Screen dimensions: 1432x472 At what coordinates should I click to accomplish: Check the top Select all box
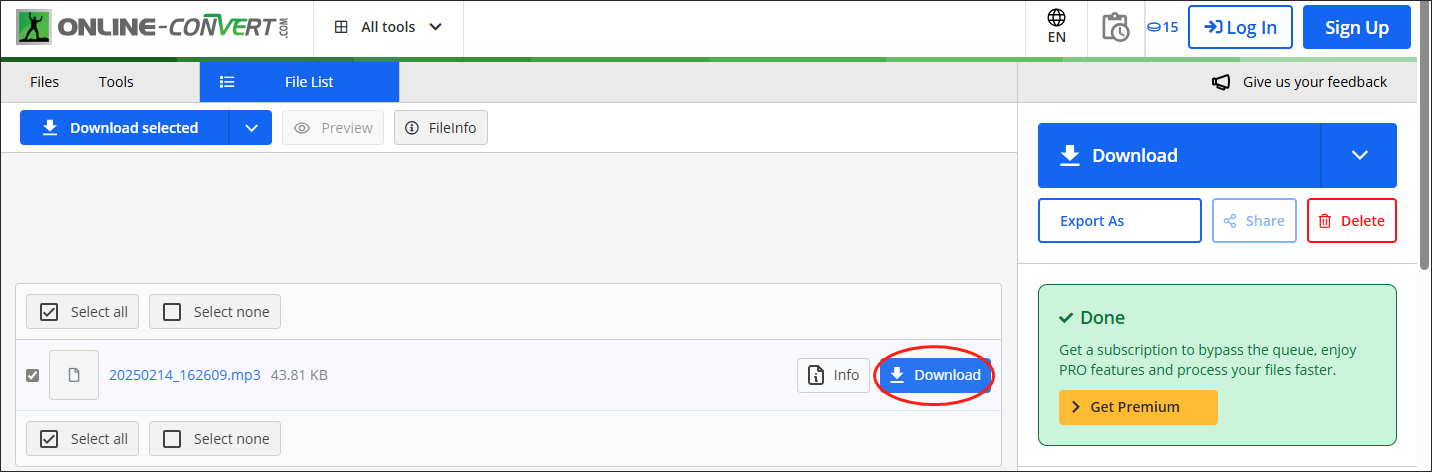point(49,312)
